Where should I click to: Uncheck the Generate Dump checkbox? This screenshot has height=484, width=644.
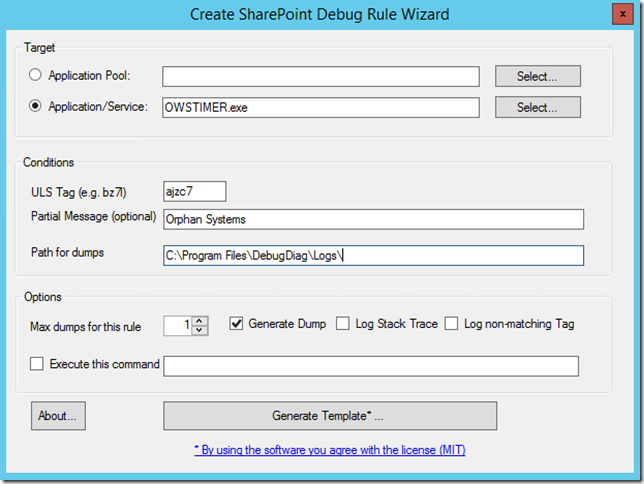point(237,324)
